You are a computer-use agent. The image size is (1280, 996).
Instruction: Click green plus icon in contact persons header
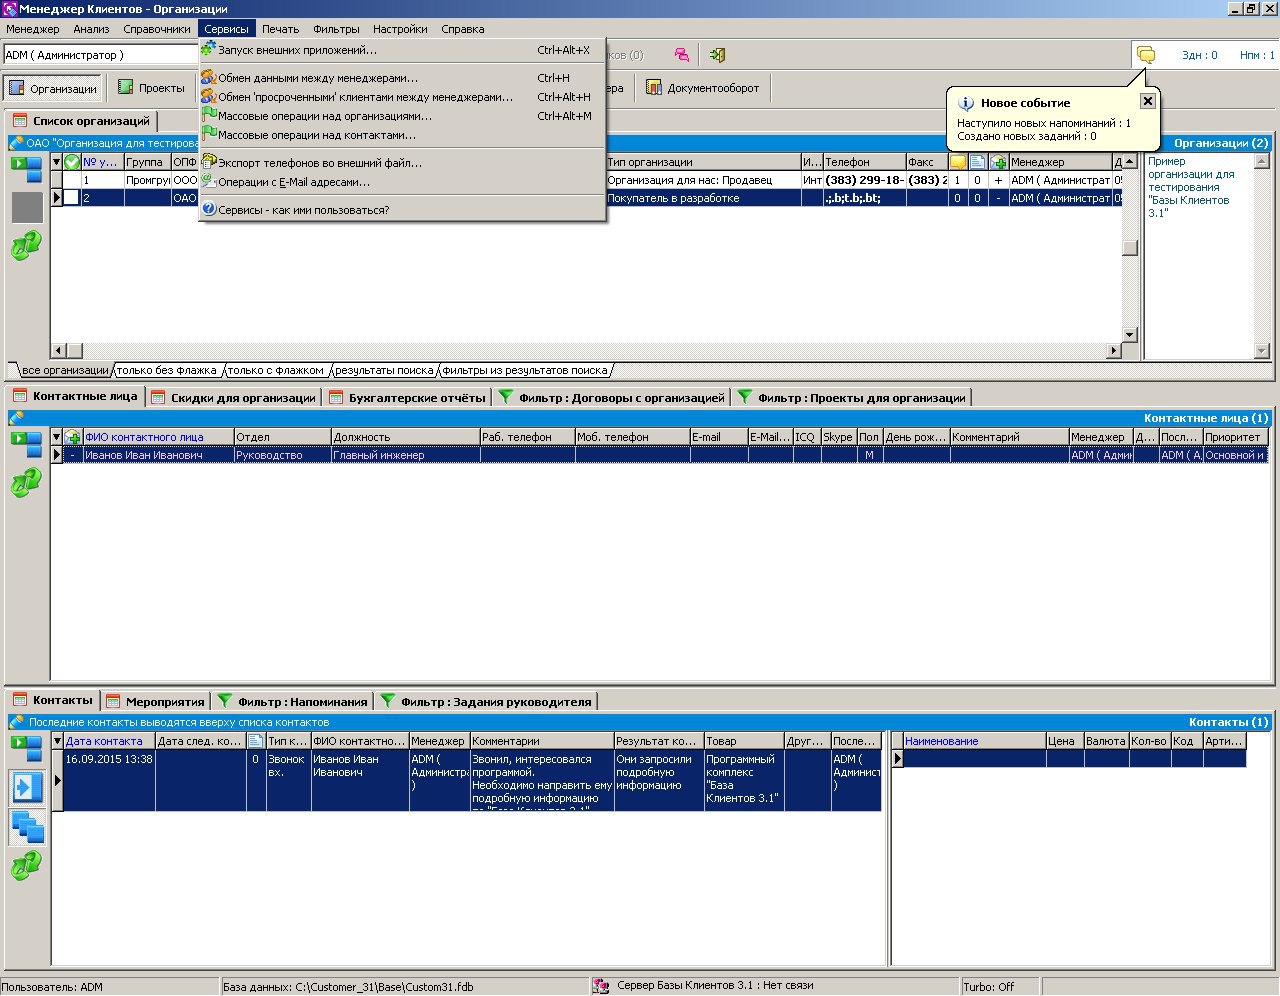pos(73,437)
